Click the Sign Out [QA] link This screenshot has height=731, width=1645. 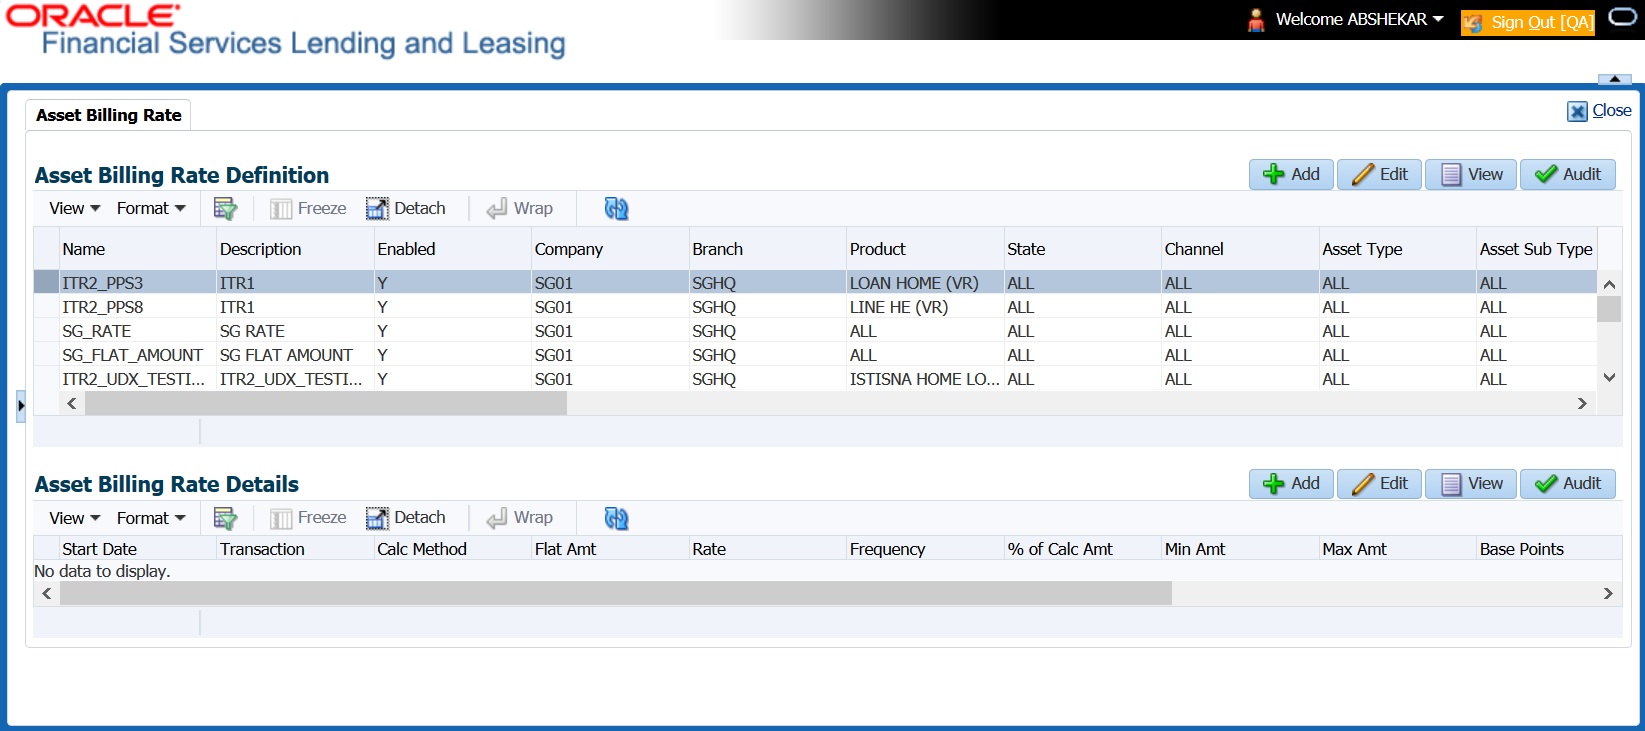[x=1528, y=22]
